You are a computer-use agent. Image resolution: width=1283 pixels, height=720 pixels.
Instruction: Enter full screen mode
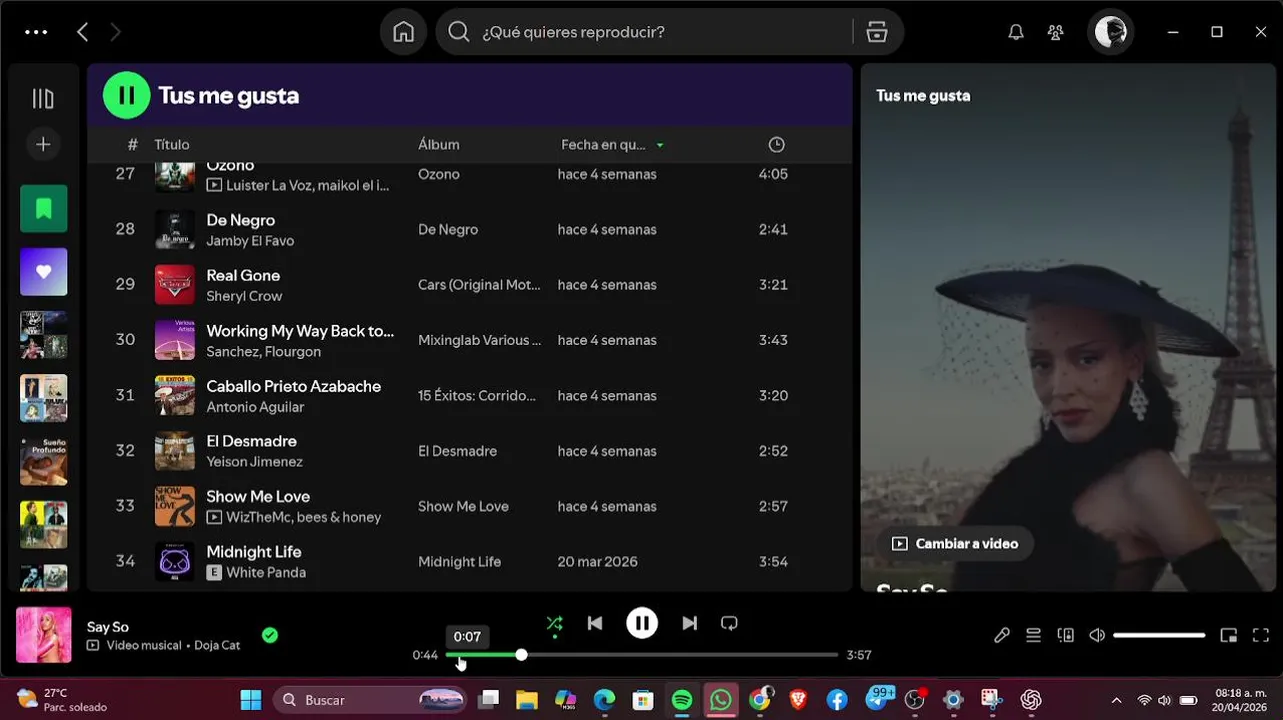tap(1261, 635)
